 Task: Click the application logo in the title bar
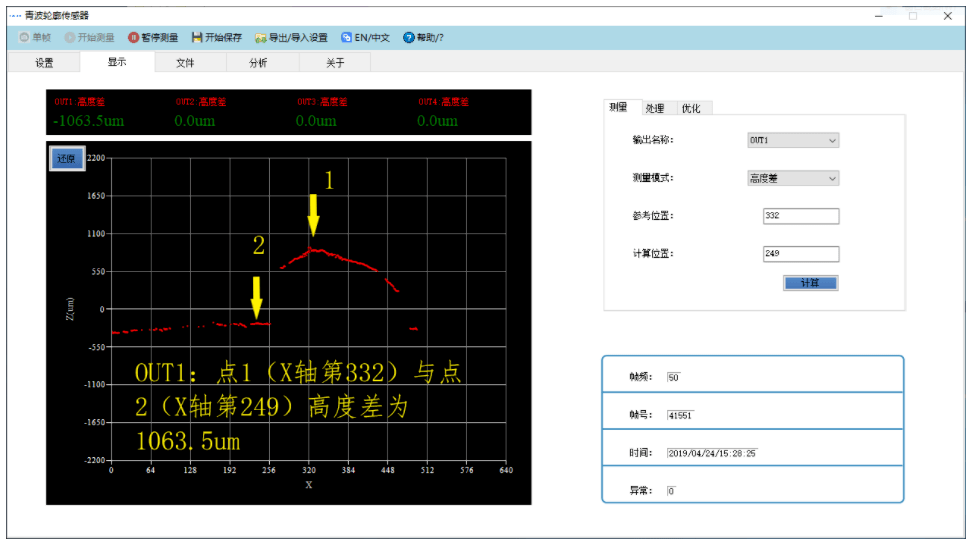[x=15, y=16]
